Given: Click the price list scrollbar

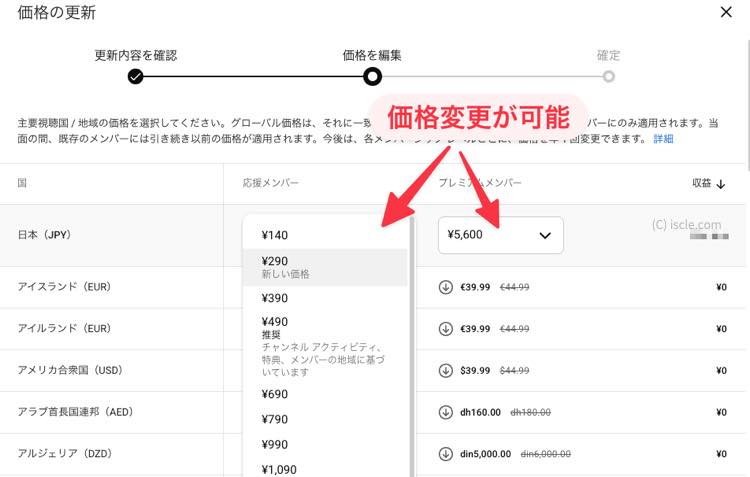Looking at the screenshot, I should (x=412, y=346).
